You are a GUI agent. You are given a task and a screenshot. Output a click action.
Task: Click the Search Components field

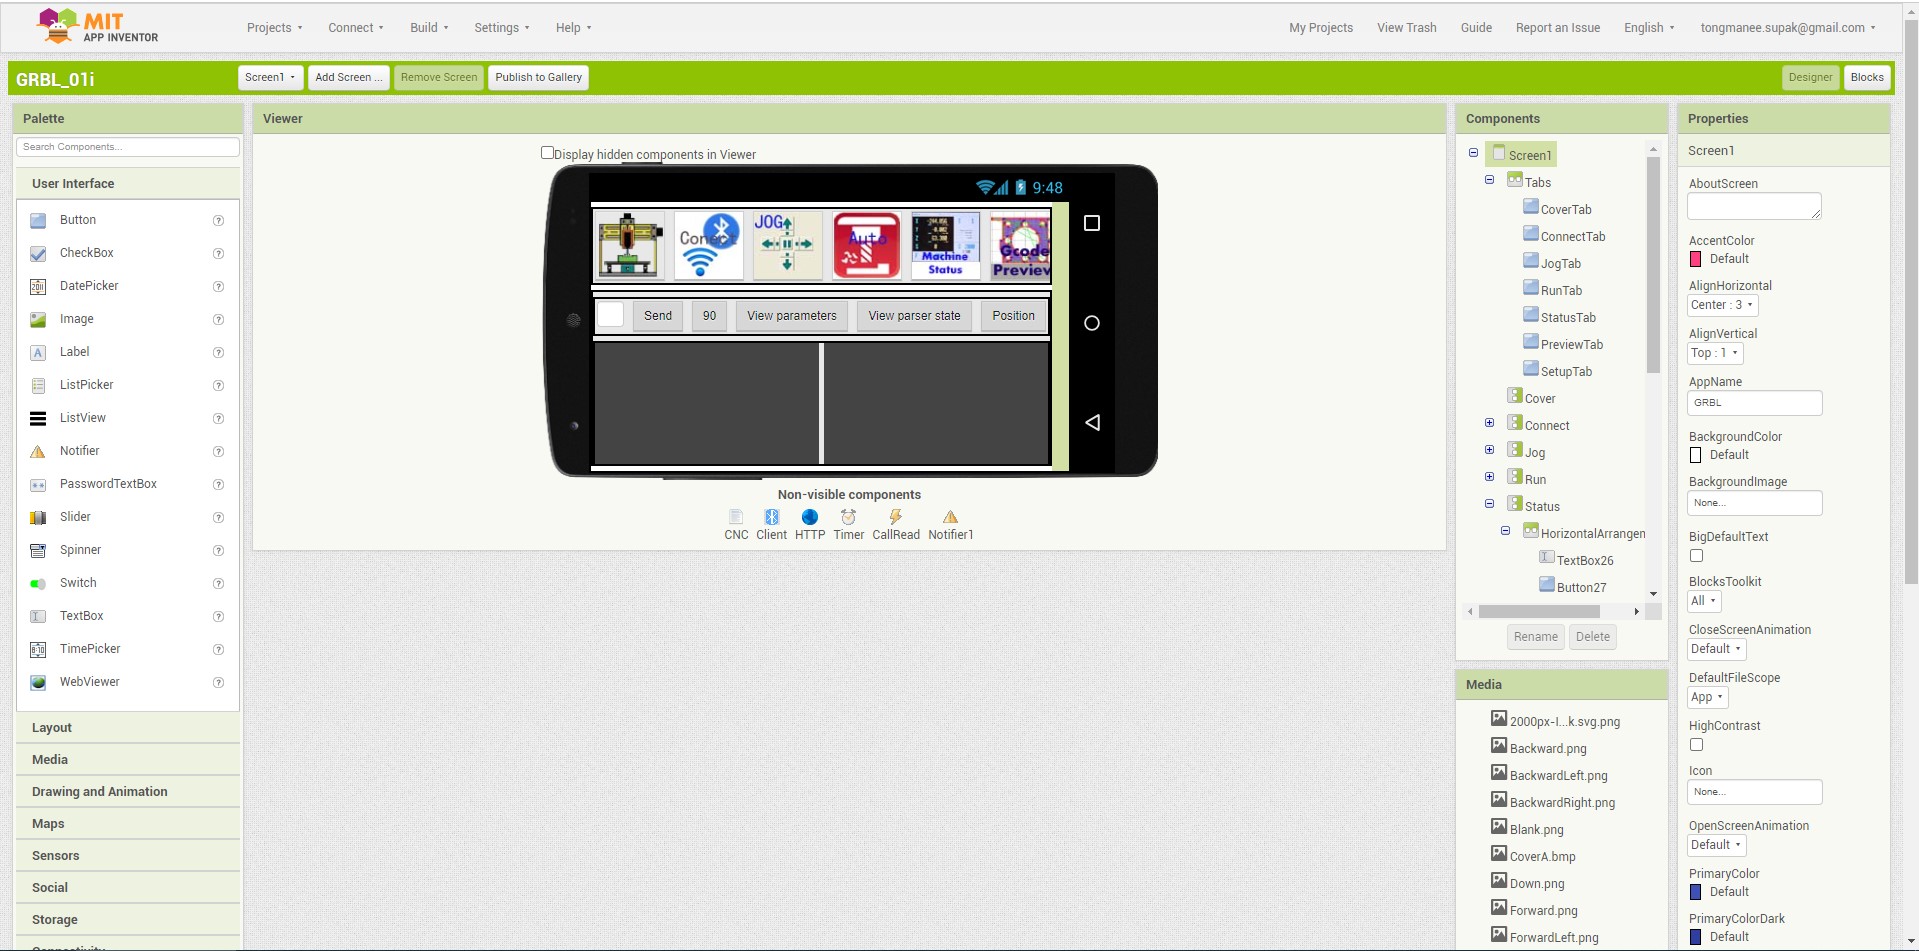(x=128, y=147)
